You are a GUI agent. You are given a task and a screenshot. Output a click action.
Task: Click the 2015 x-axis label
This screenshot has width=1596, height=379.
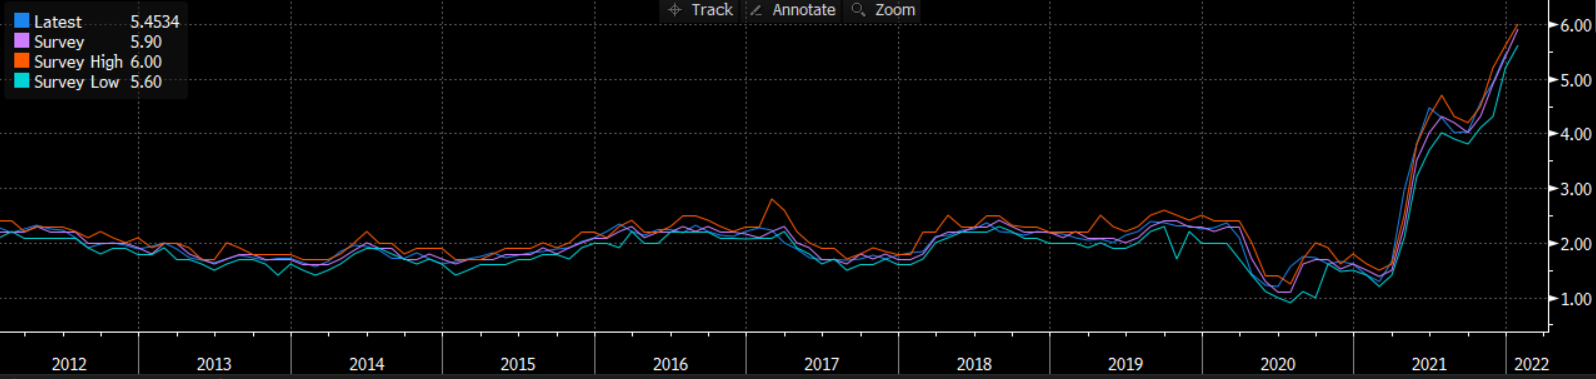click(518, 364)
